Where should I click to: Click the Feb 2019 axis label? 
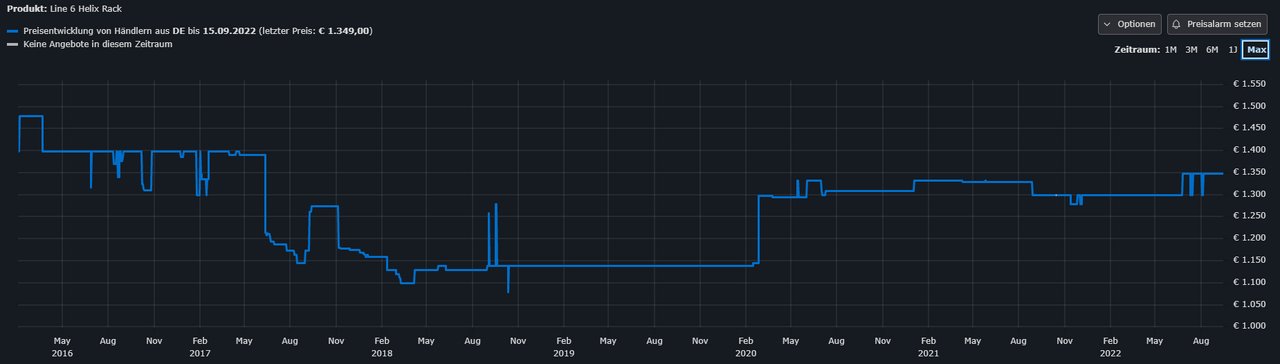[564, 347]
